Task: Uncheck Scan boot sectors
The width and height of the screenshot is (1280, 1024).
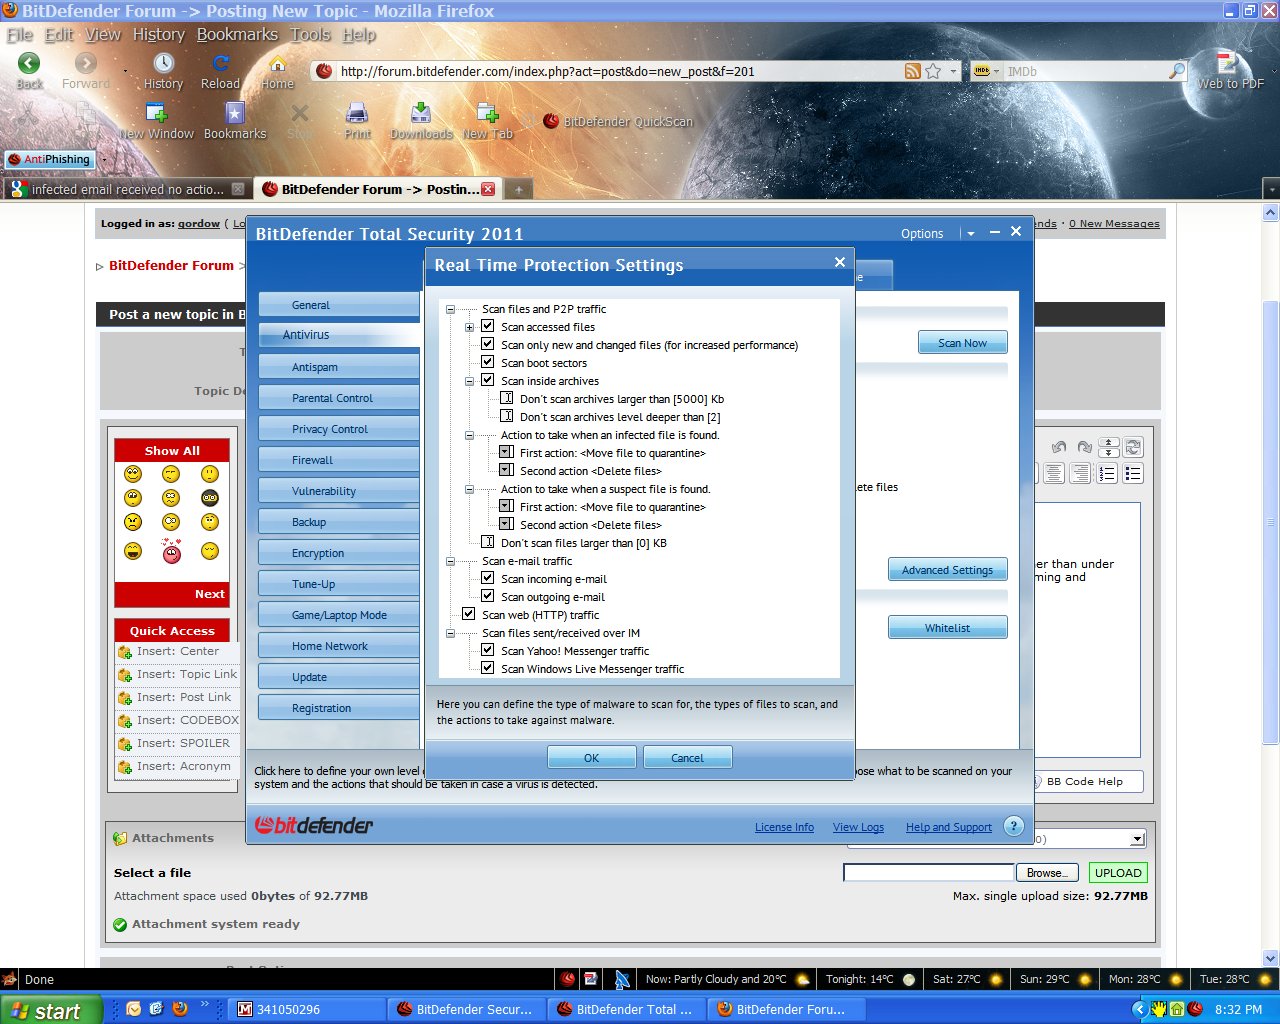Action: coord(488,362)
